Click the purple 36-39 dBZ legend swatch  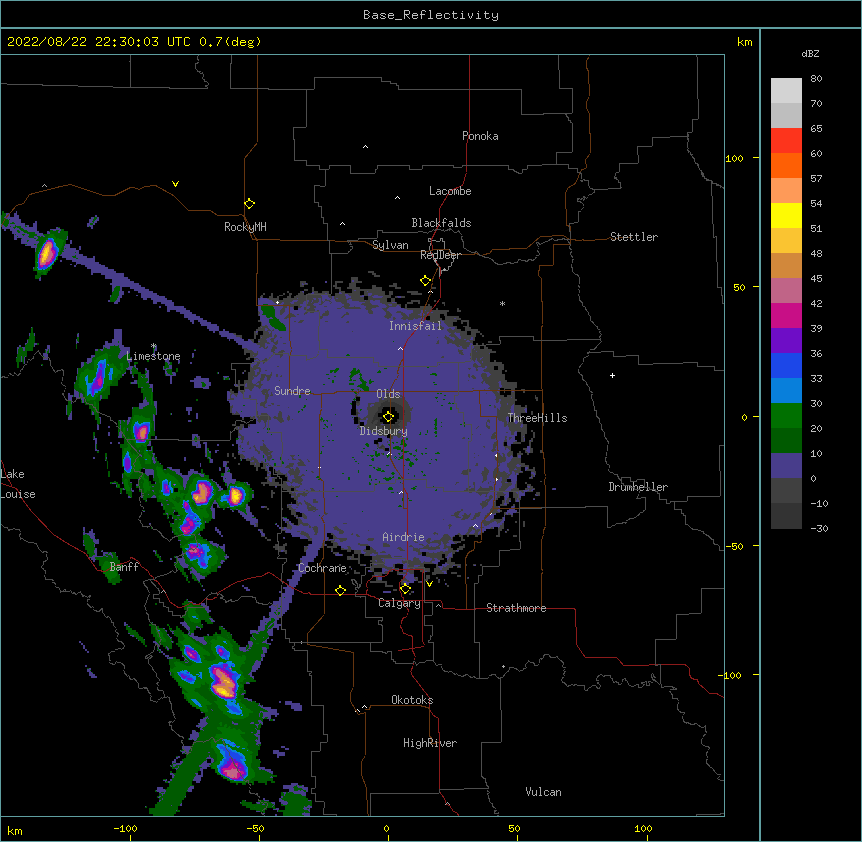point(786,341)
